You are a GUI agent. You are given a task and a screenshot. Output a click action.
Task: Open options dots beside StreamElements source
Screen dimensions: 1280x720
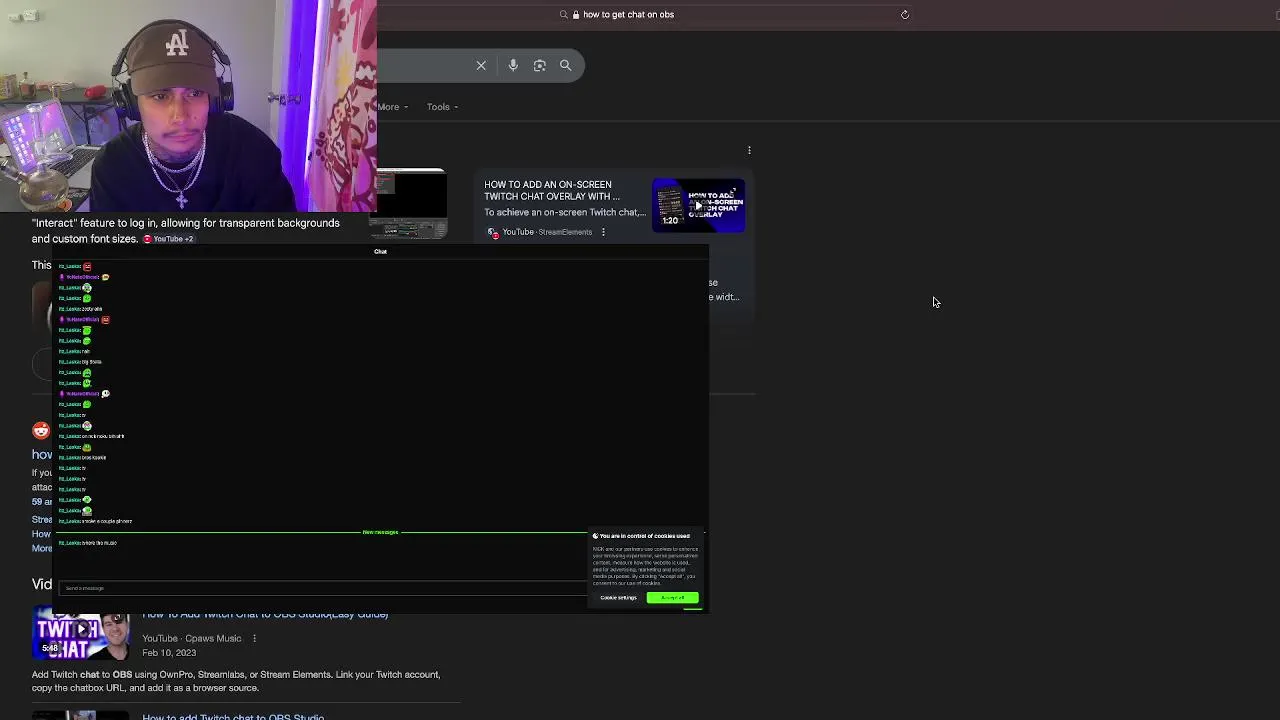pos(603,232)
